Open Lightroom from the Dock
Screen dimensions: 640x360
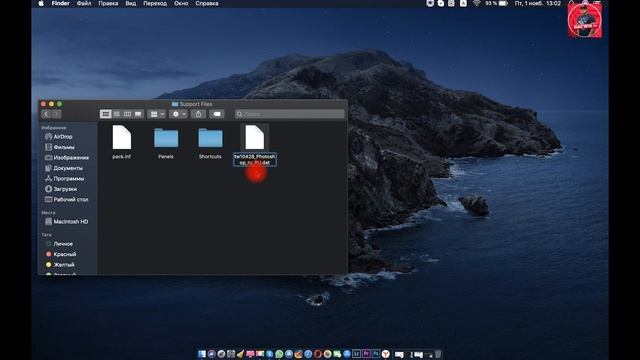[356, 353]
